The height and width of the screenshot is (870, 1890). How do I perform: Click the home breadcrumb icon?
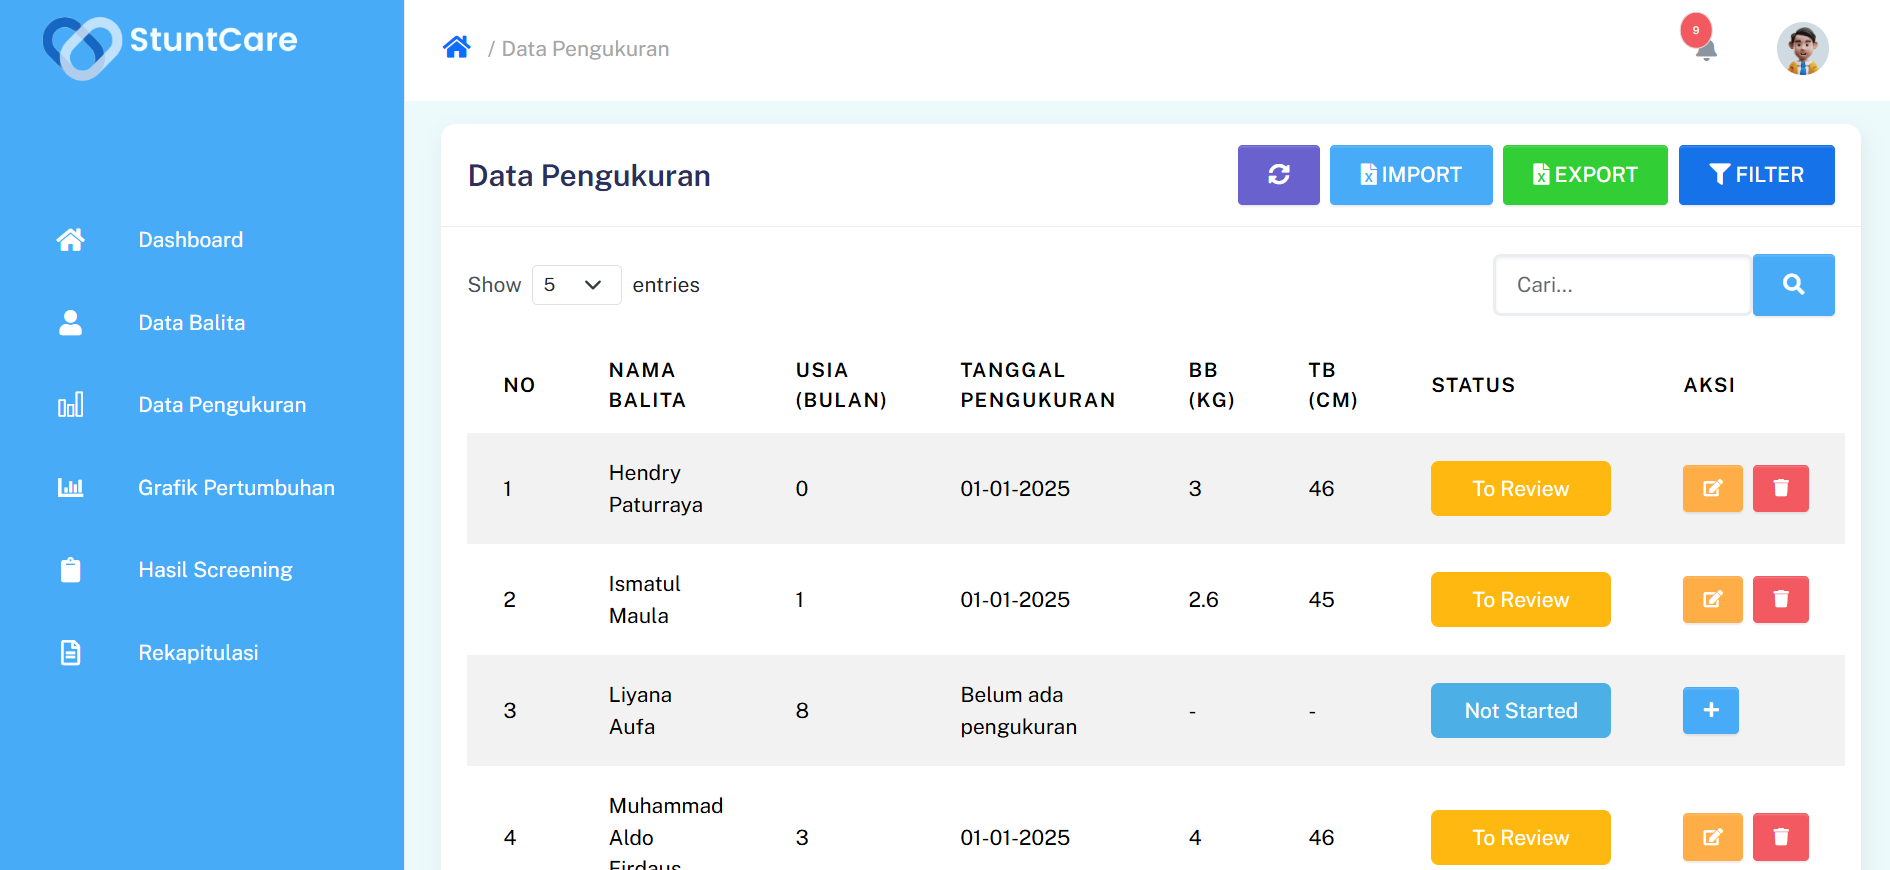point(457,48)
